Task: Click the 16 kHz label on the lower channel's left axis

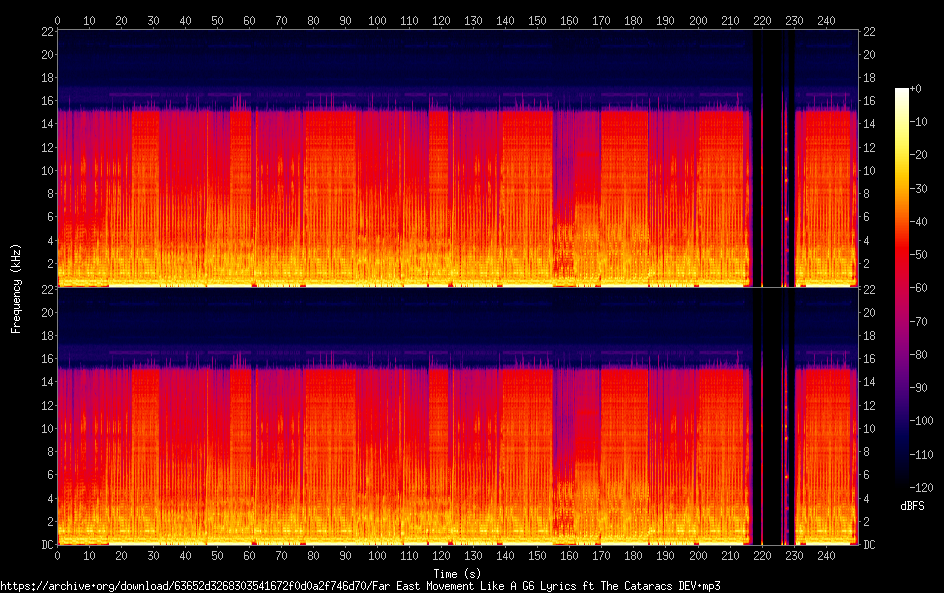Action: (45, 359)
